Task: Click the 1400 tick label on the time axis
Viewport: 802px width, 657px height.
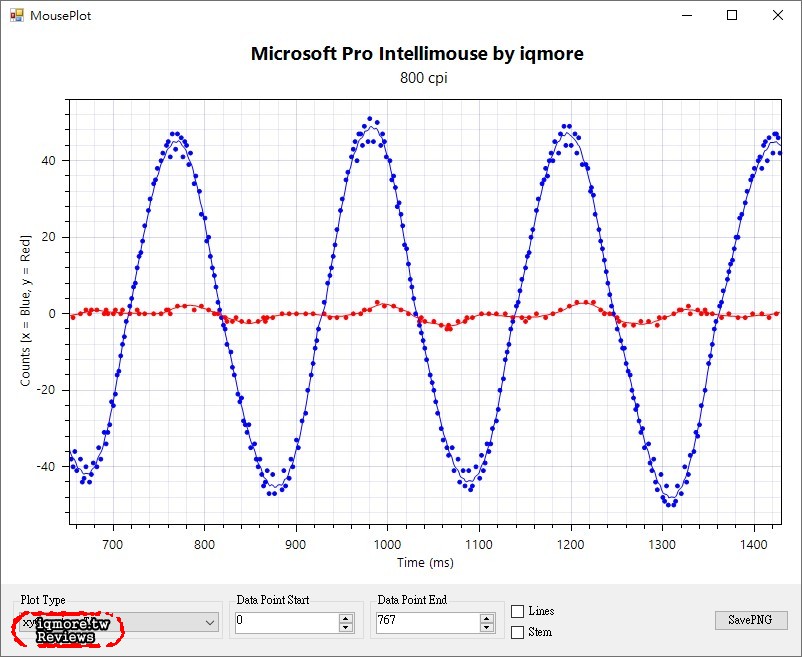Action: tap(753, 545)
